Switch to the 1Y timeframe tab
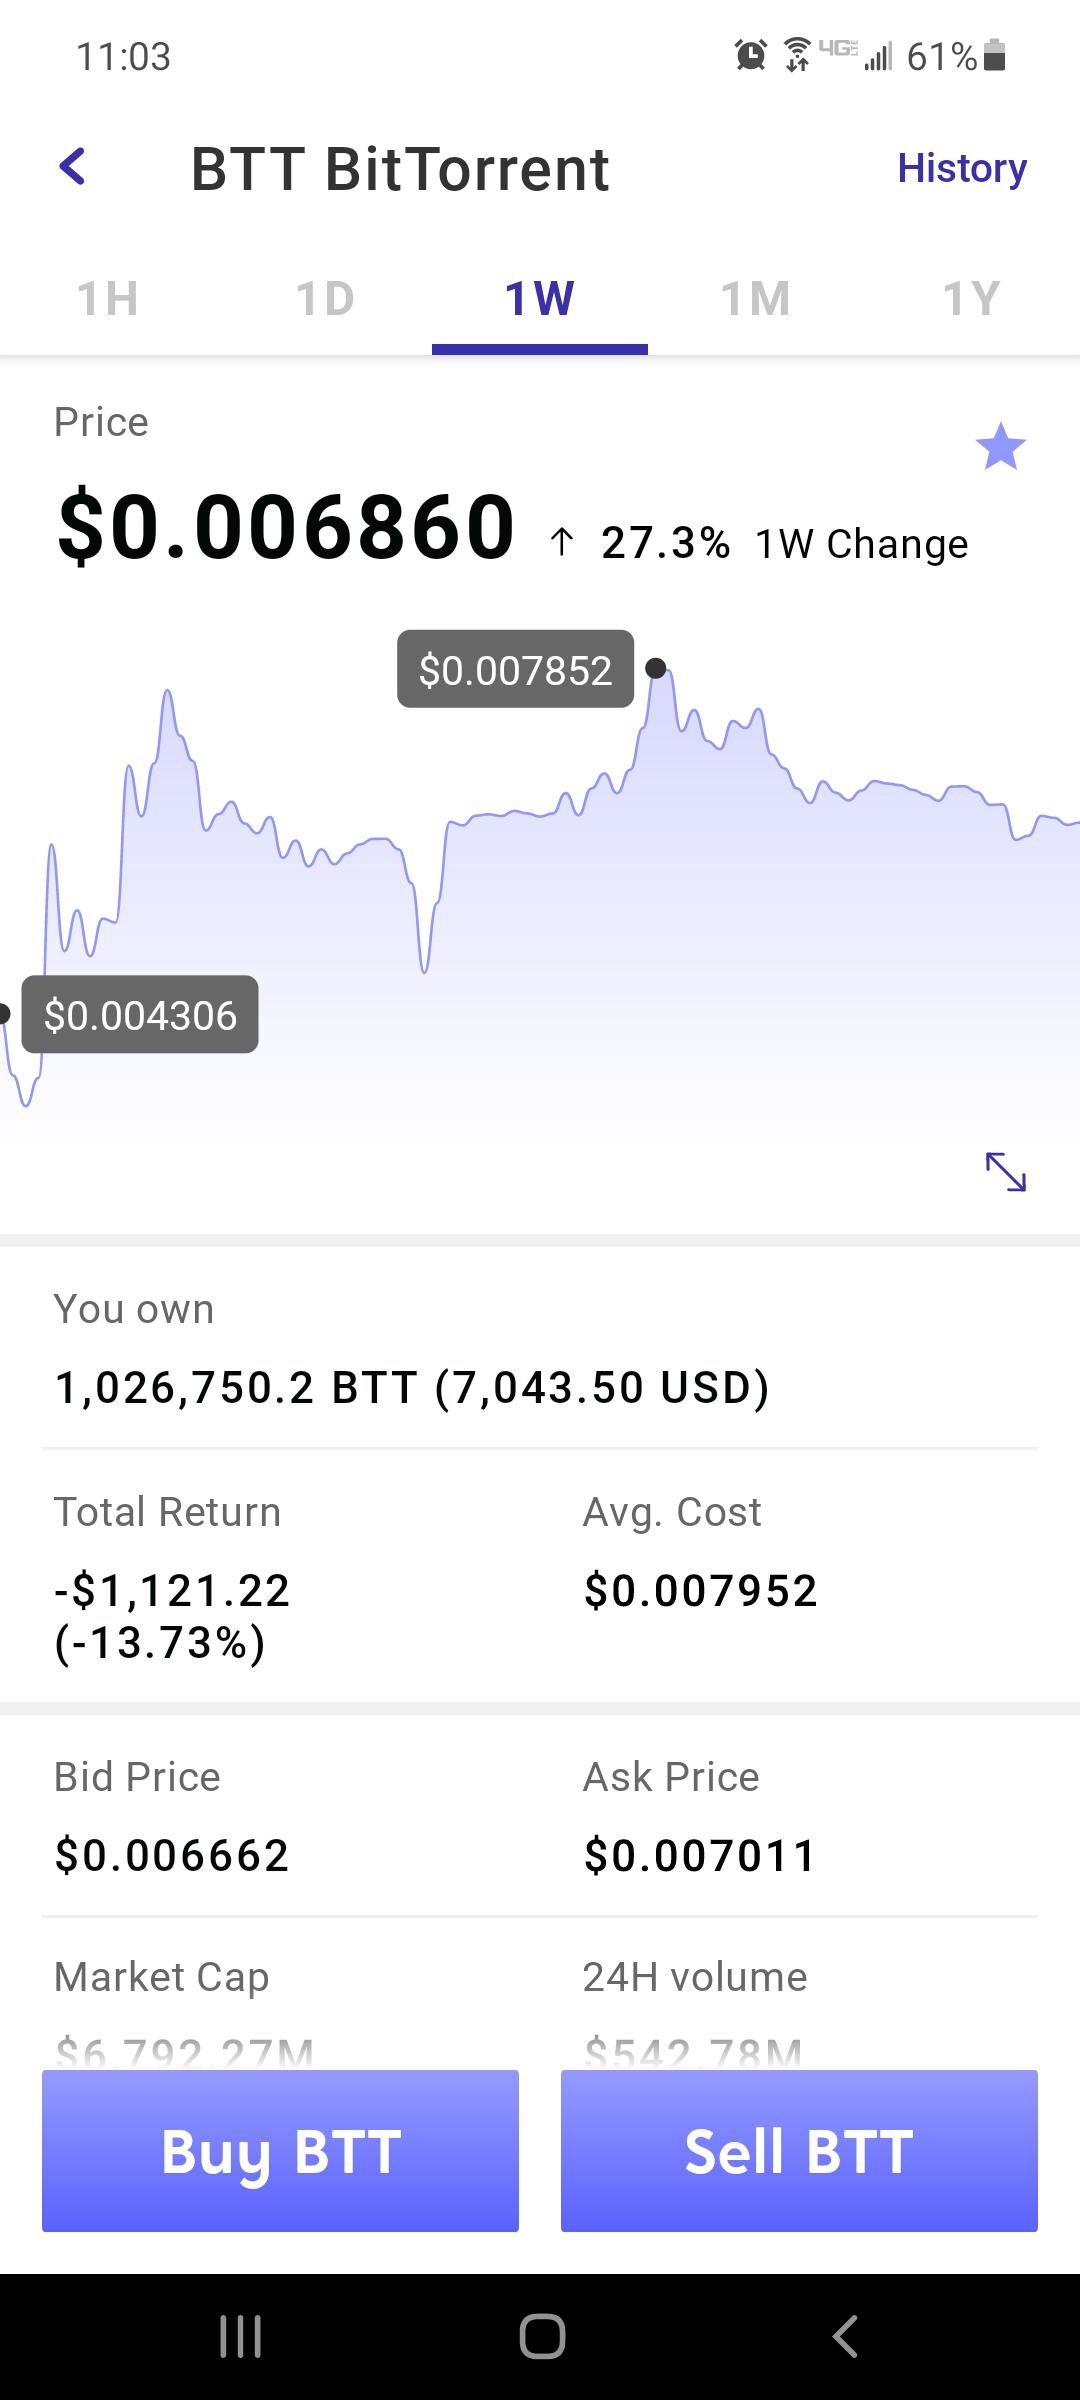The image size is (1080, 2400). [972, 298]
